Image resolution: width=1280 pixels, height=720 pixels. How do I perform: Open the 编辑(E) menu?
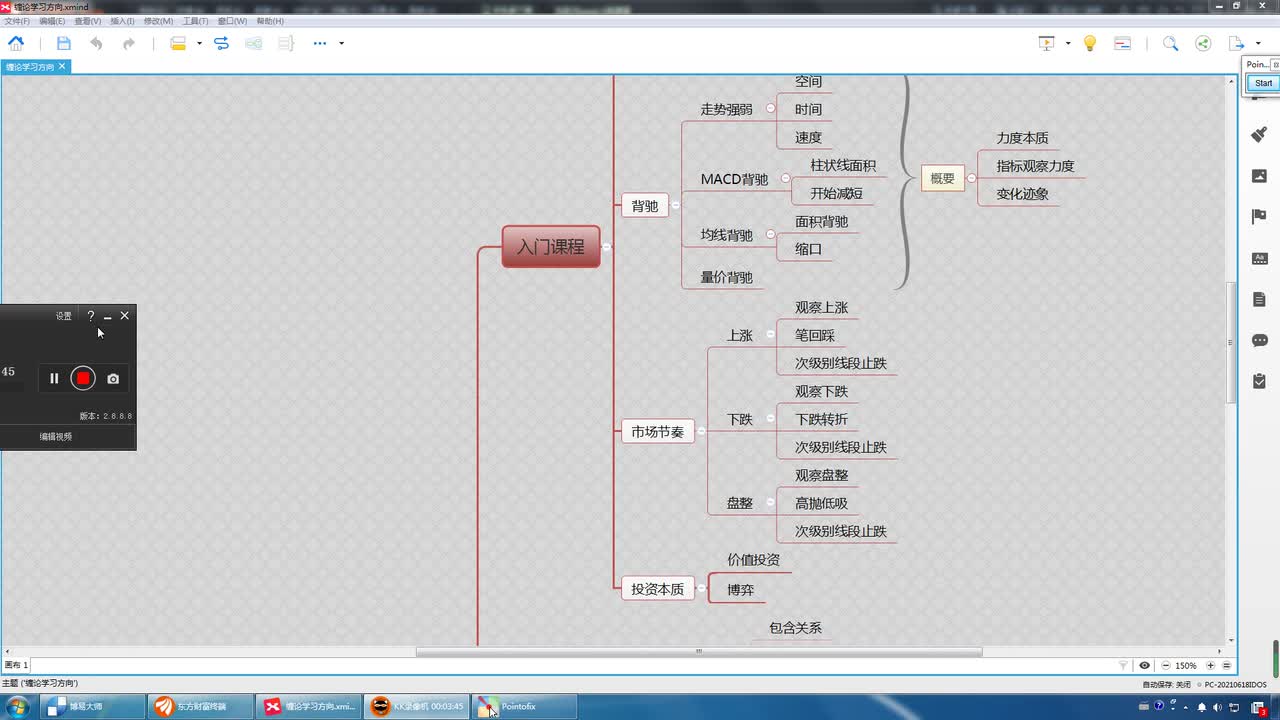point(52,21)
